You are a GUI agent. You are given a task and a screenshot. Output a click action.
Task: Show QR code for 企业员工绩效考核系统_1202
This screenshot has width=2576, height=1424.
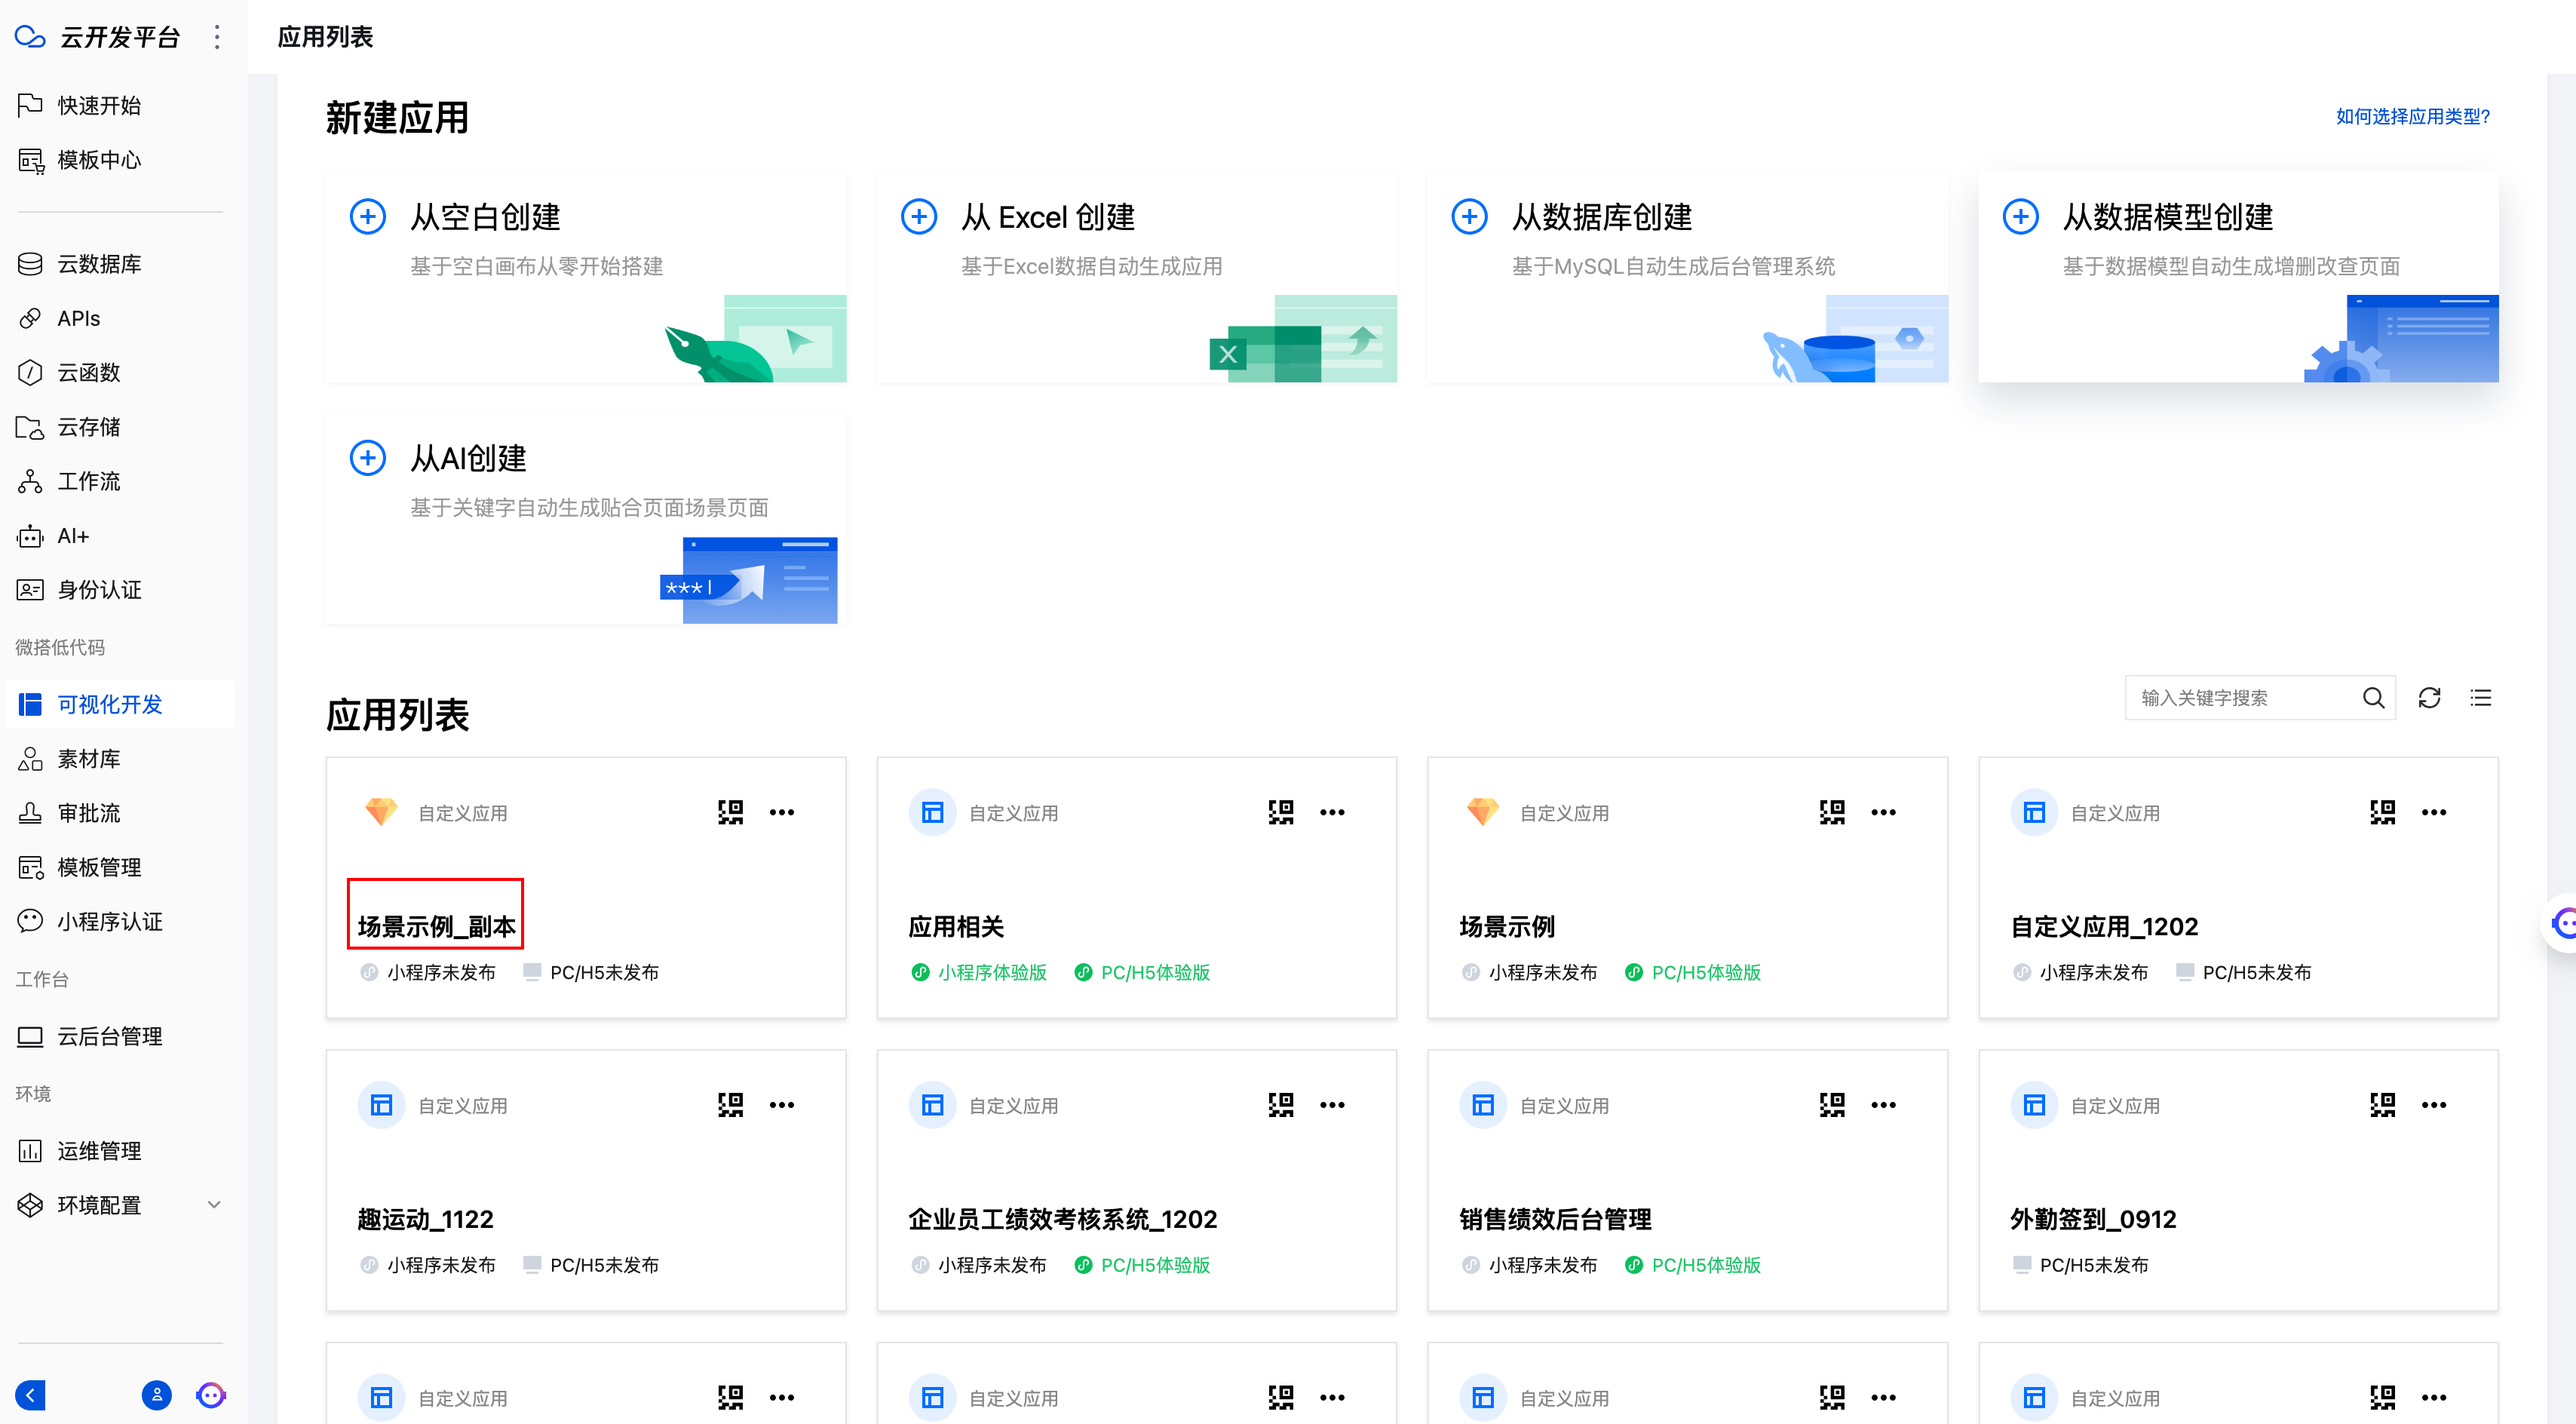1281,1105
